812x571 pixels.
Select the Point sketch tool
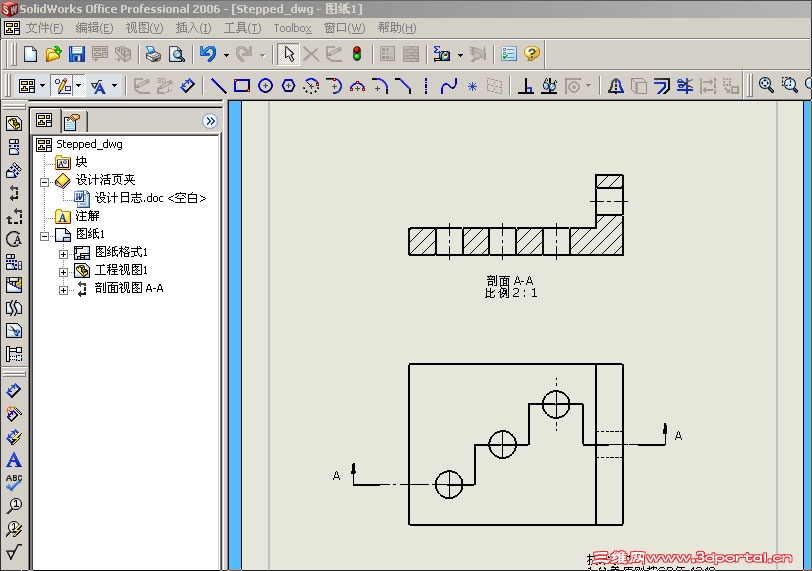tap(472, 86)
